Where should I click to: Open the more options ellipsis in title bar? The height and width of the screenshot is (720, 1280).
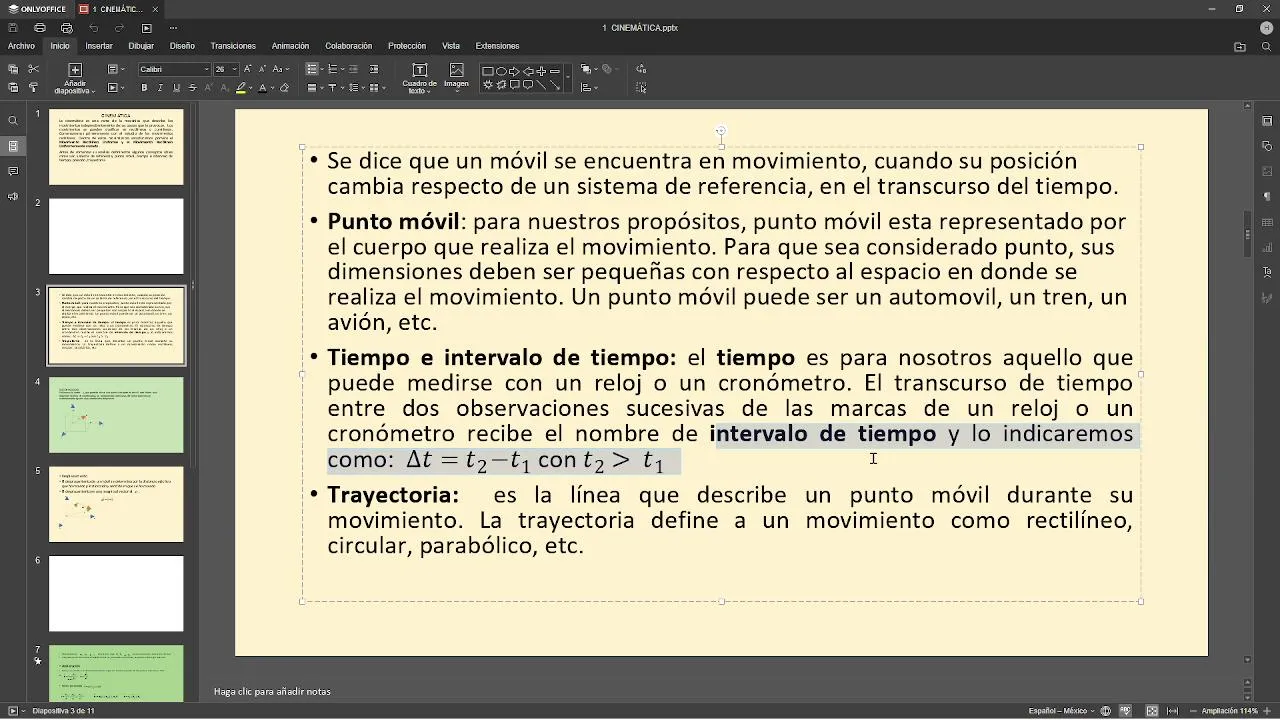[x=173, y=28]
